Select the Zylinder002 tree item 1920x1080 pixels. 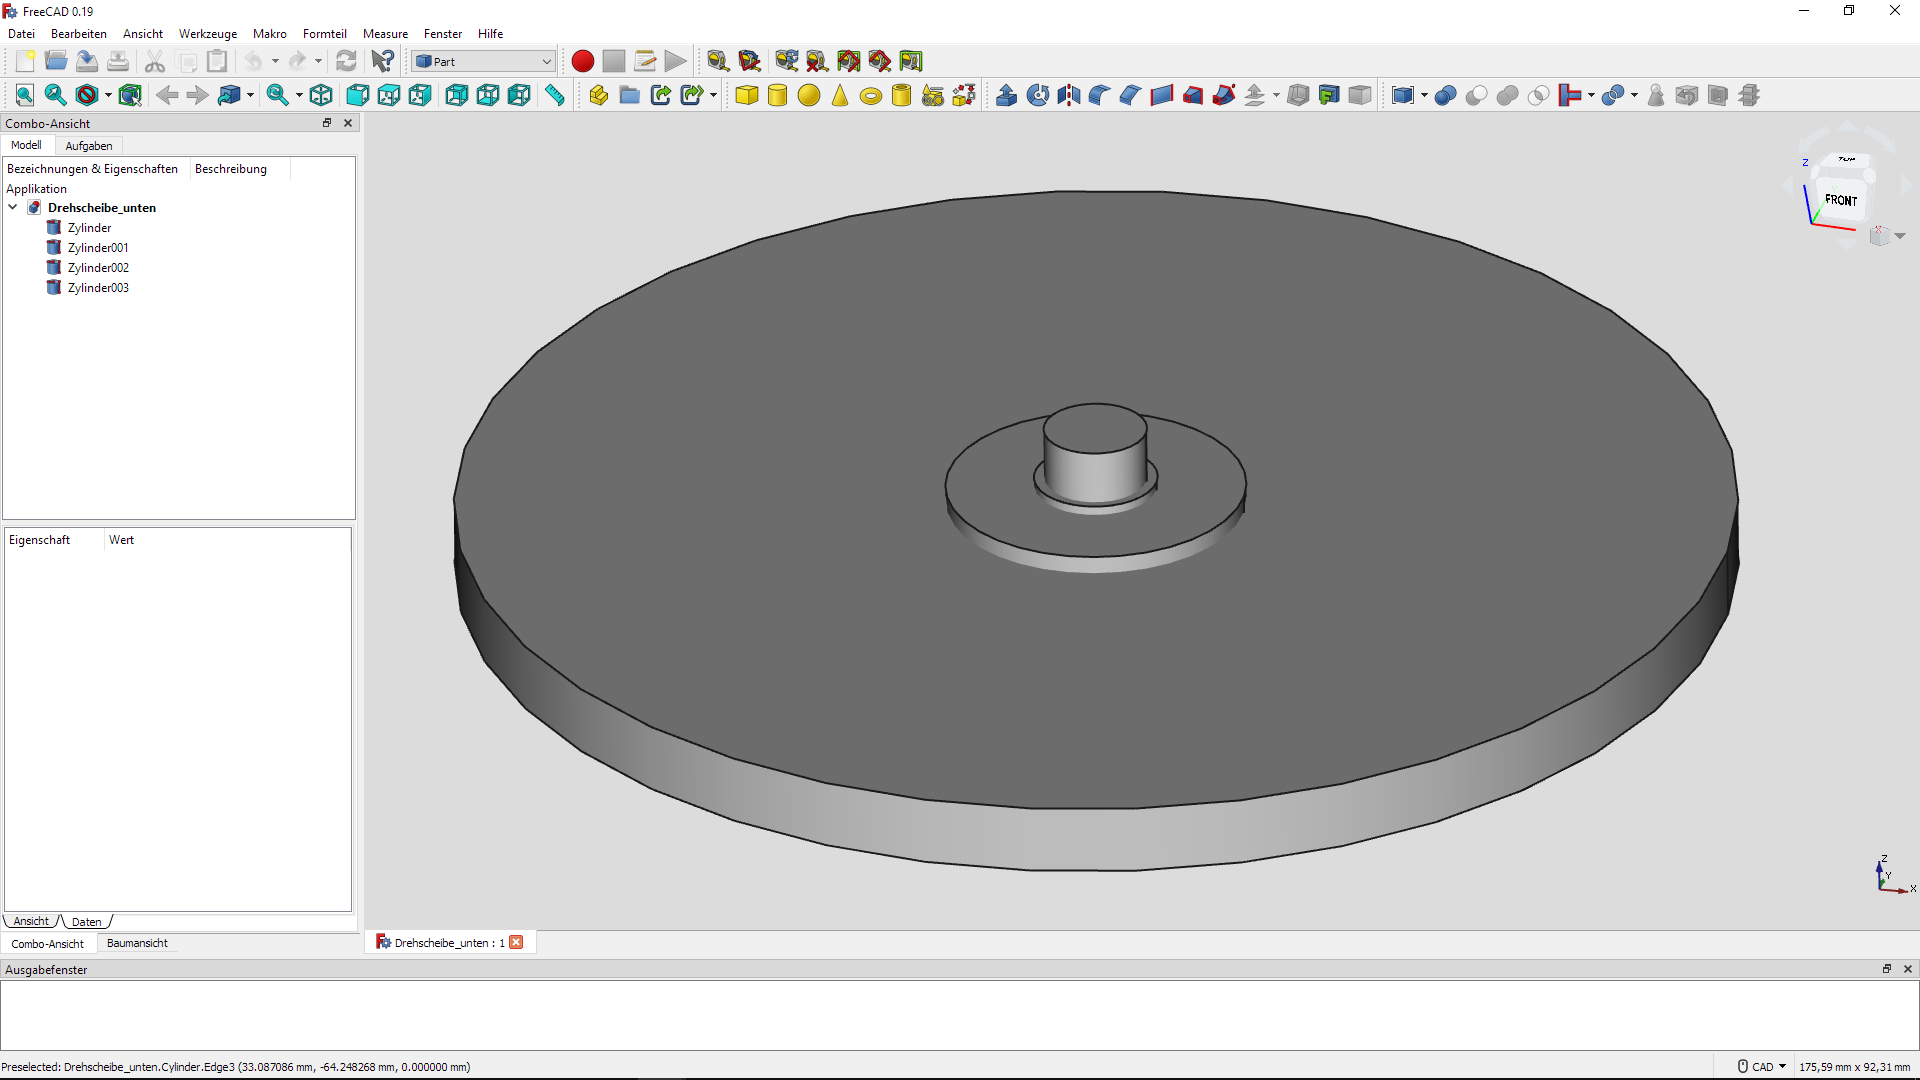(x=98, y=267)
